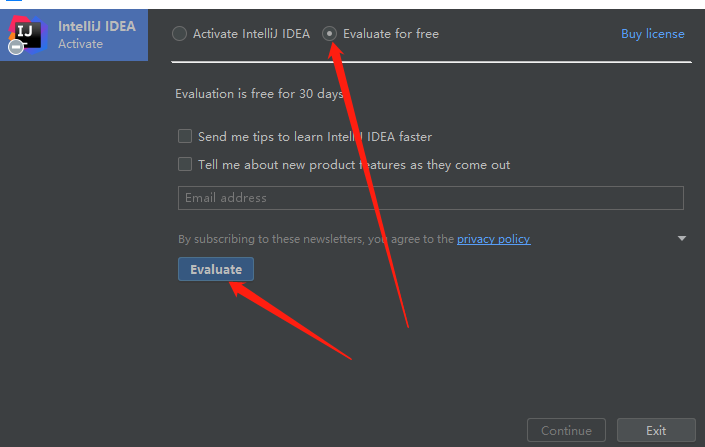Expand the newsletter details disclosure arrow
Screen dimensions: 705x447
pos(682,238)
